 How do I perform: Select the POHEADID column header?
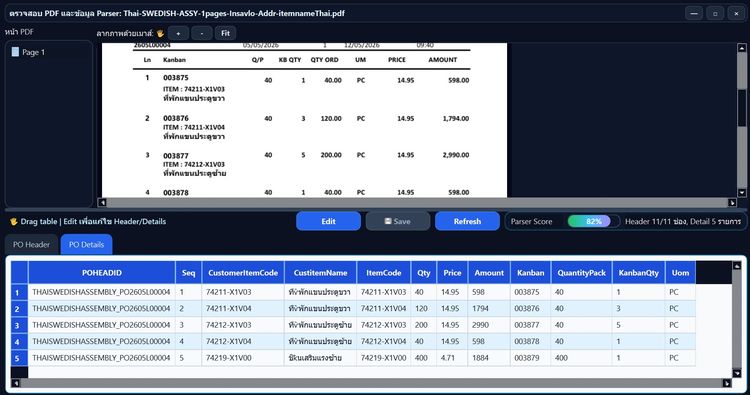click(102, 273)
